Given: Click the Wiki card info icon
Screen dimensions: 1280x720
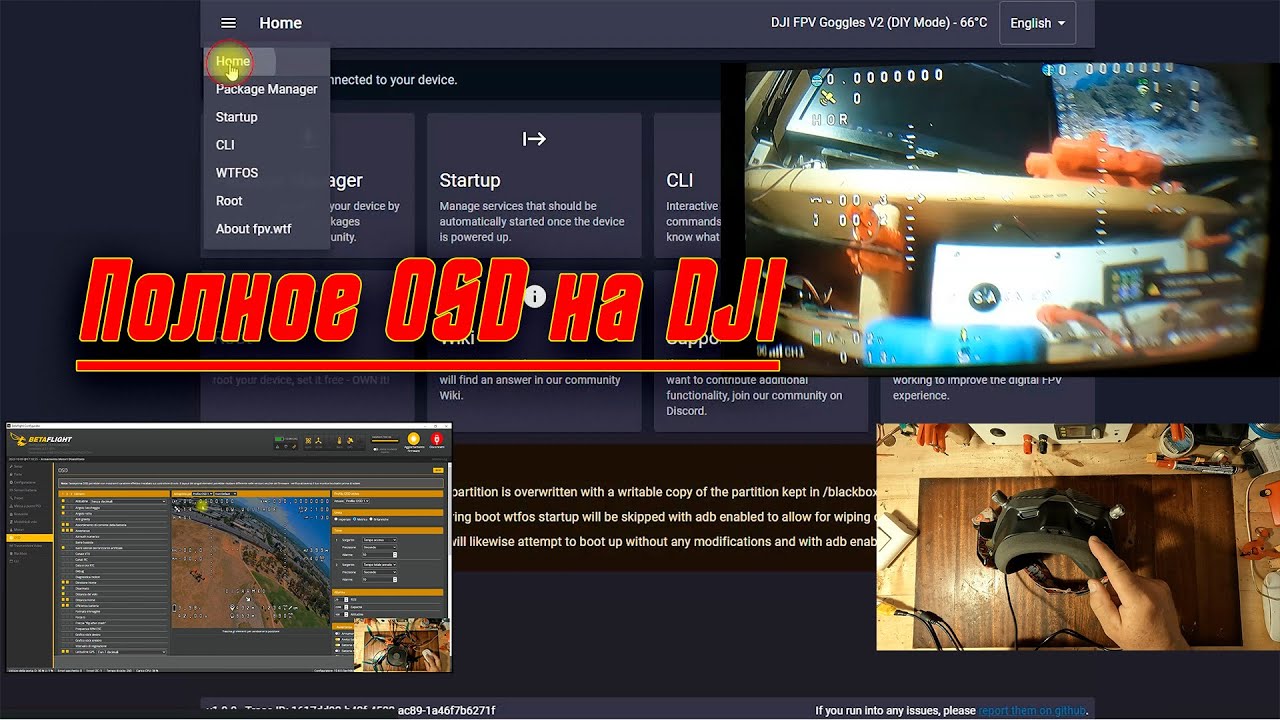Looking at the screenshot, I should click(x=535, y=296).
